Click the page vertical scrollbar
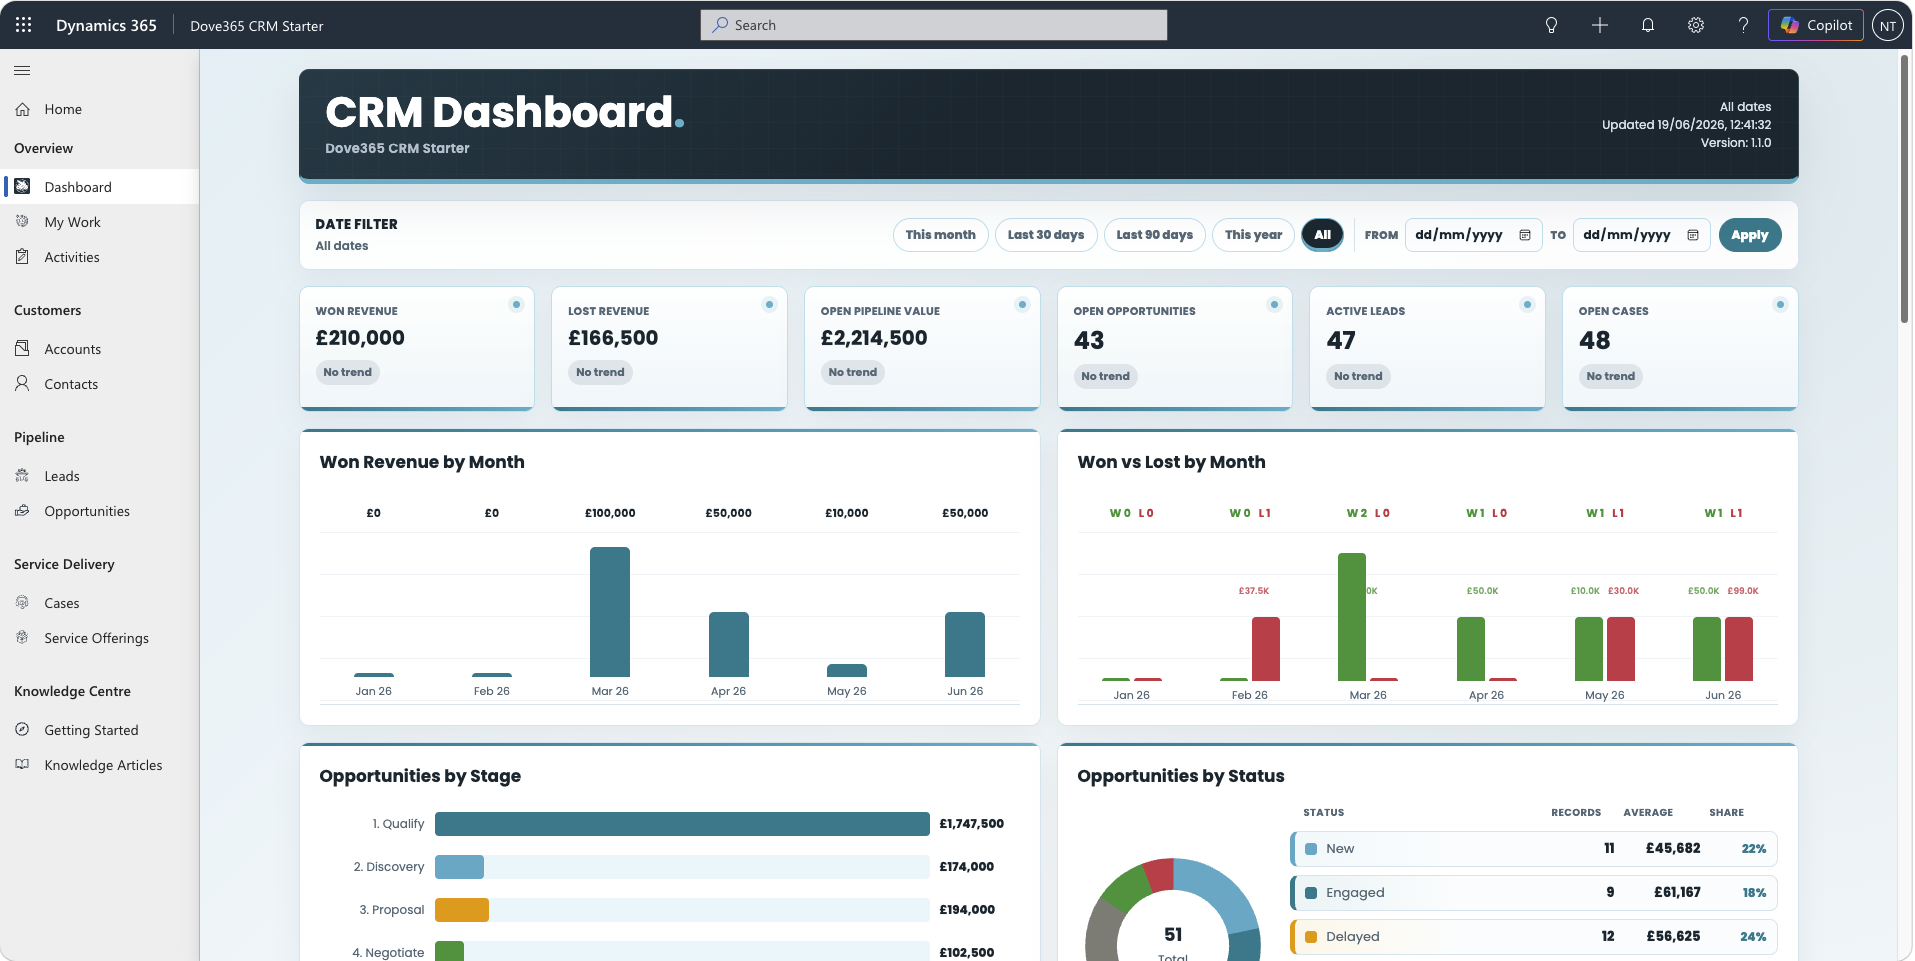The width and height of the screenshot is (1915, 961). pos(1905,190)
